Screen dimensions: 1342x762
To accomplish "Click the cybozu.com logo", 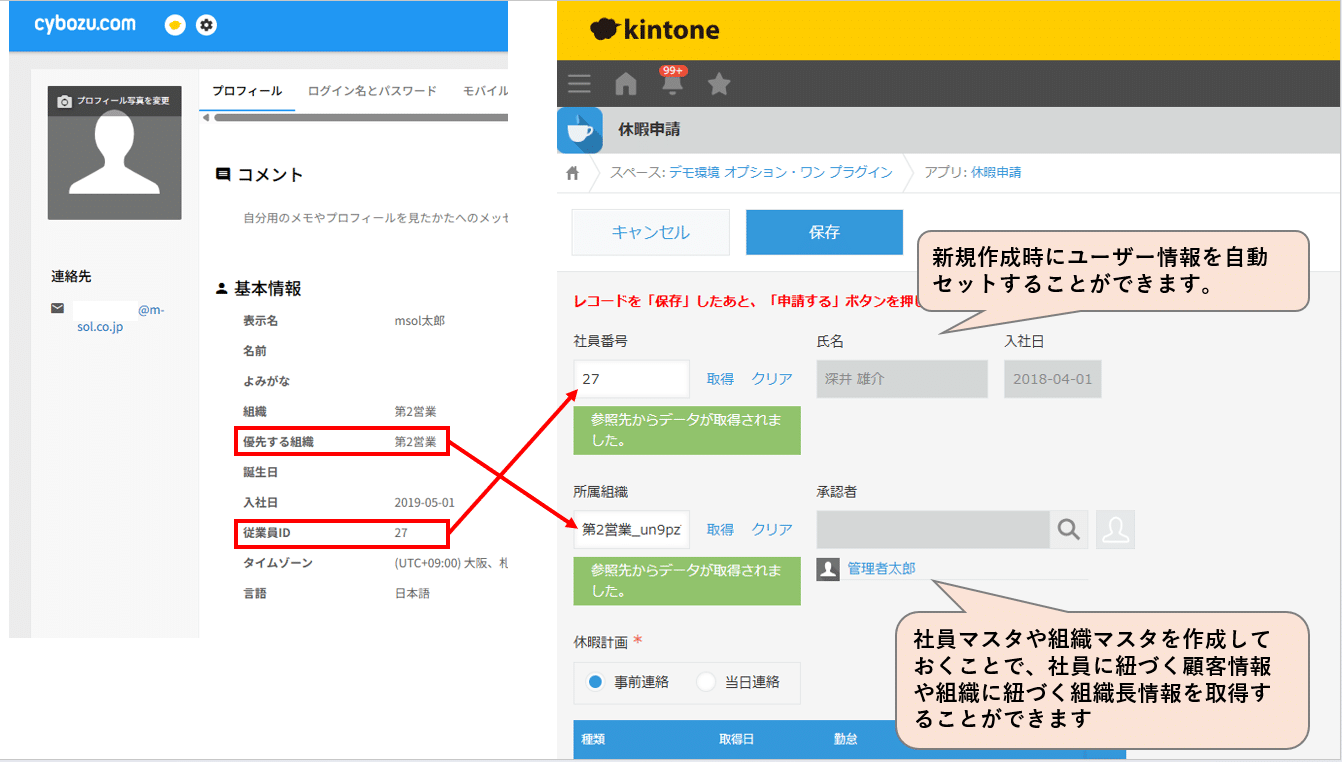I will point(85,24).
